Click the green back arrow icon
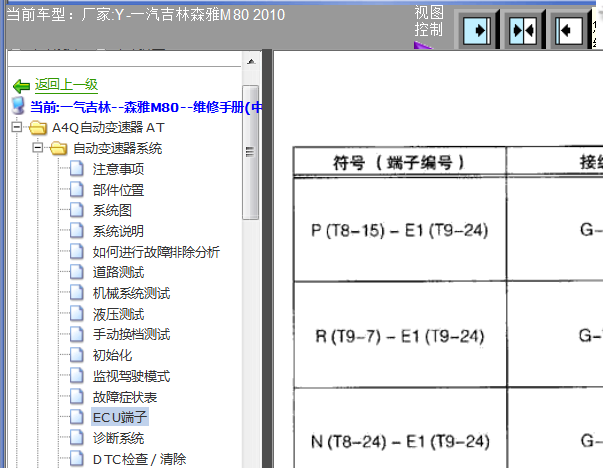603x468 pixels. point(21,86)
